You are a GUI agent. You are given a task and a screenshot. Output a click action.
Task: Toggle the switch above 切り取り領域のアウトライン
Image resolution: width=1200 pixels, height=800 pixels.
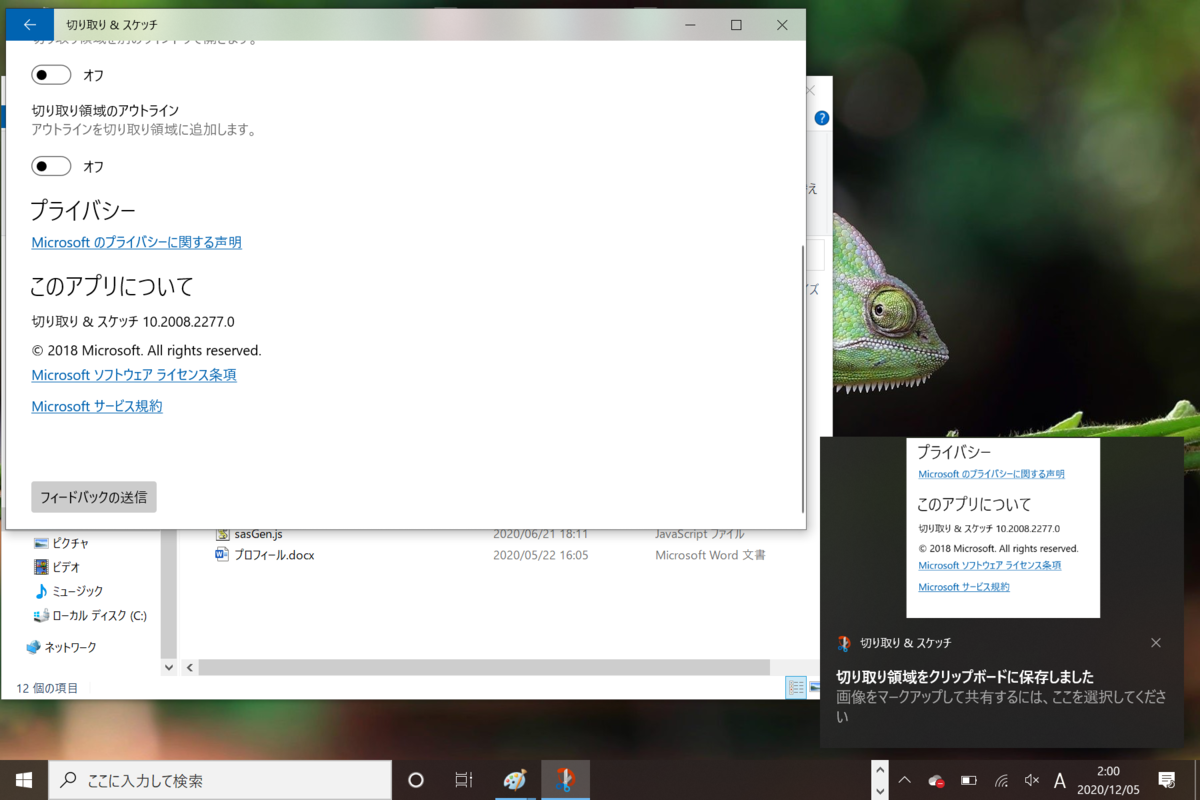coord(51,75)
